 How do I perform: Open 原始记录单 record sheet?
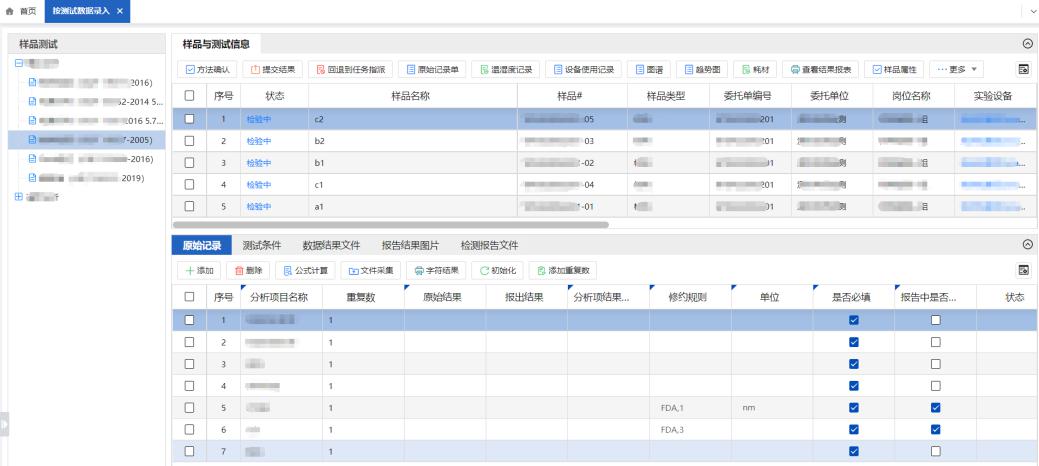(432, 69)
